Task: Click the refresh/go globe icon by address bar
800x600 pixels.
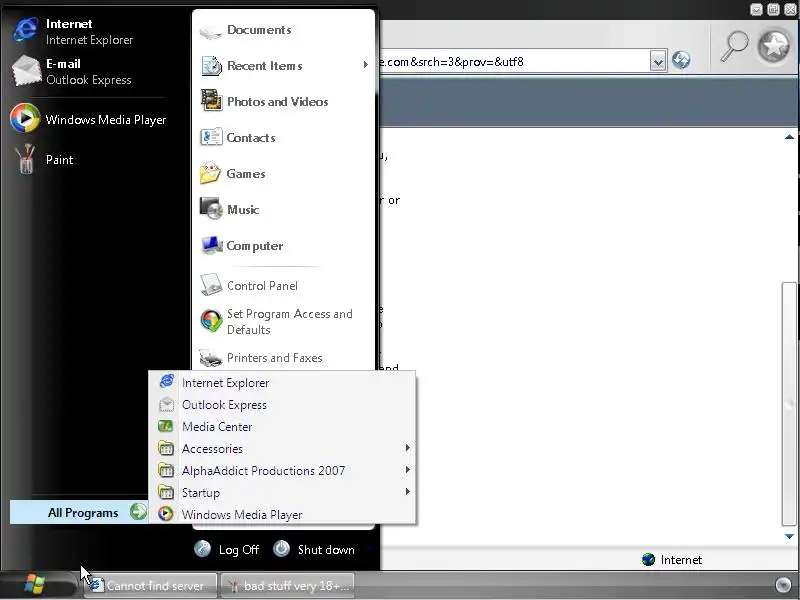Action: (x=681, y=60)
